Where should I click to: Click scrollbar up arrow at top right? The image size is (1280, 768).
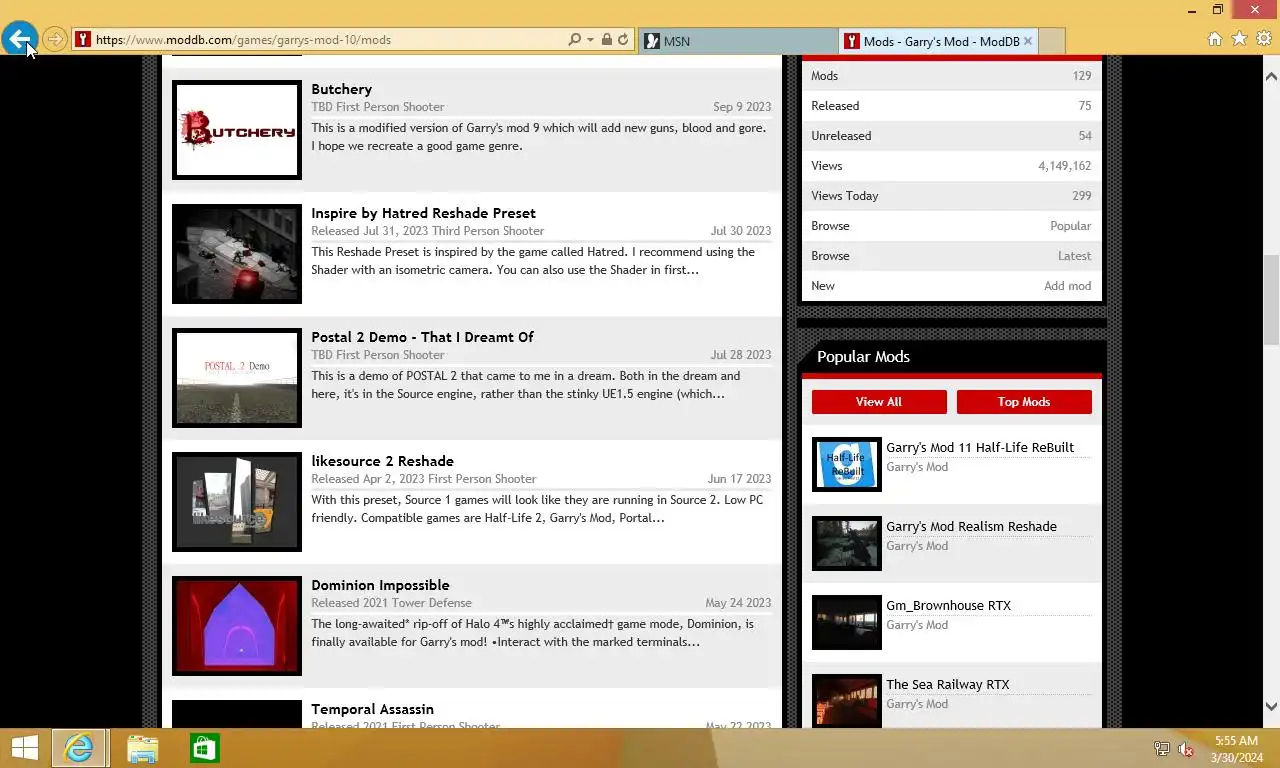[x=1271, y=75]
